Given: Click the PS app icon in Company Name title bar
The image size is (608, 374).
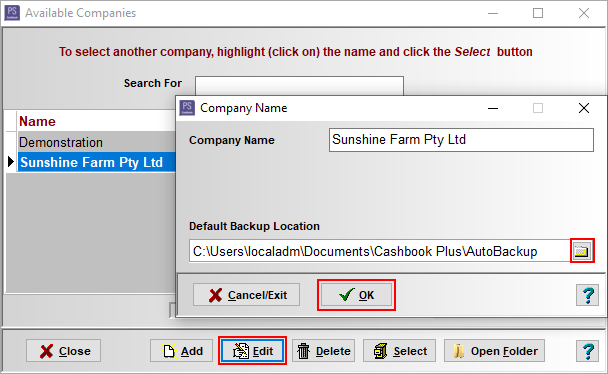Looking at the screenshot, I should click(187, 108).
